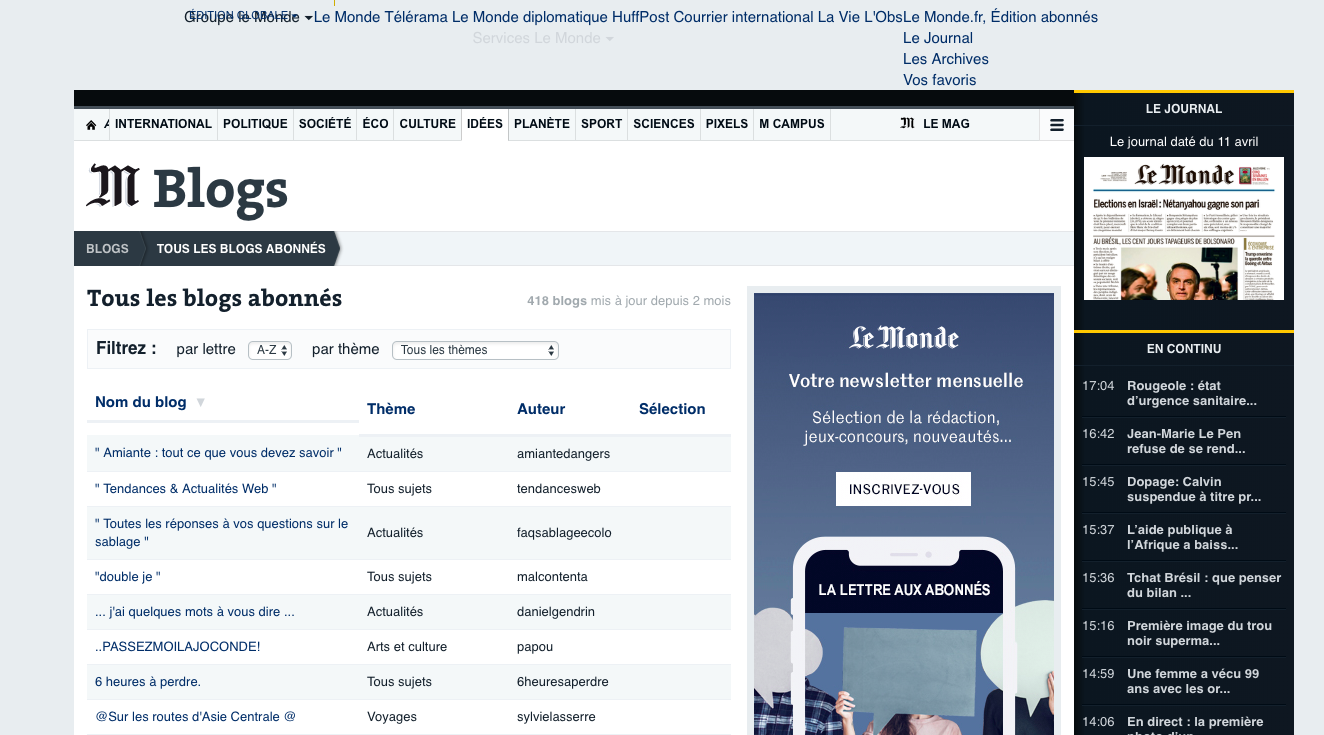This screenshot has width=1324, height=735.
Task: Open the 6 heures à perdre blog
Action: coord(148,682)
